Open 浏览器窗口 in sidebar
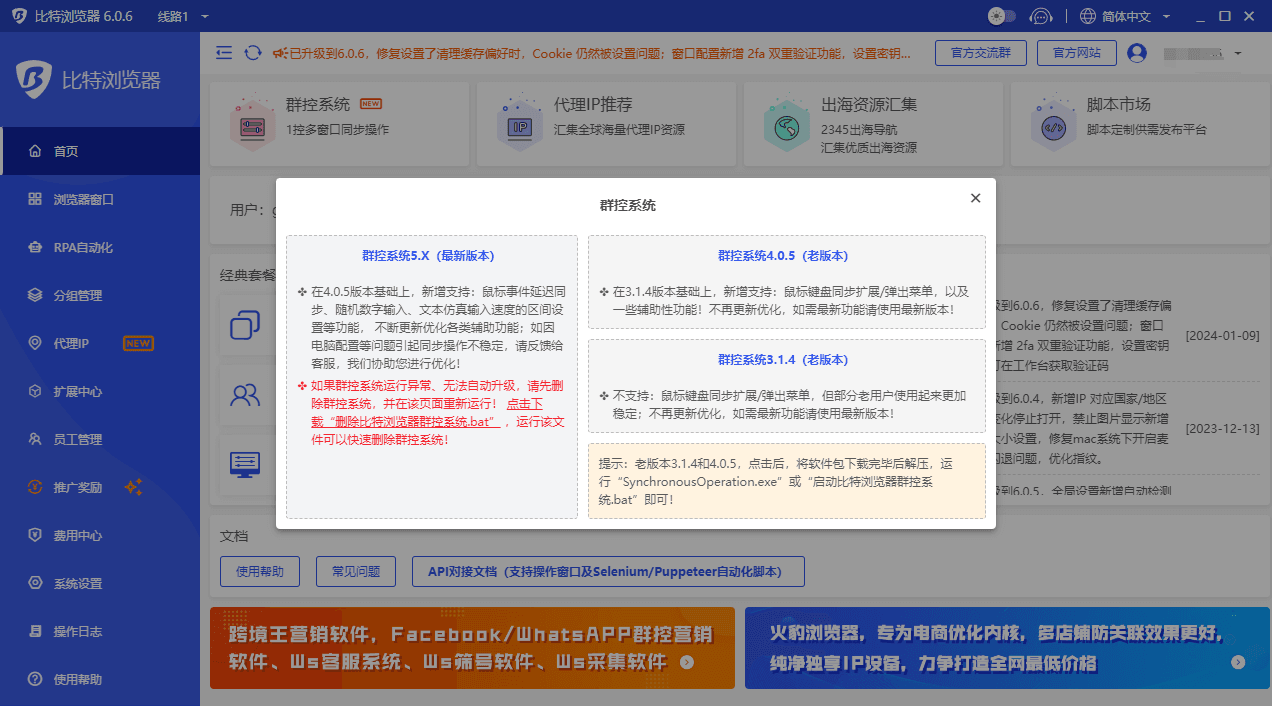Screen dimensions: 1272x706 [100, 199]
